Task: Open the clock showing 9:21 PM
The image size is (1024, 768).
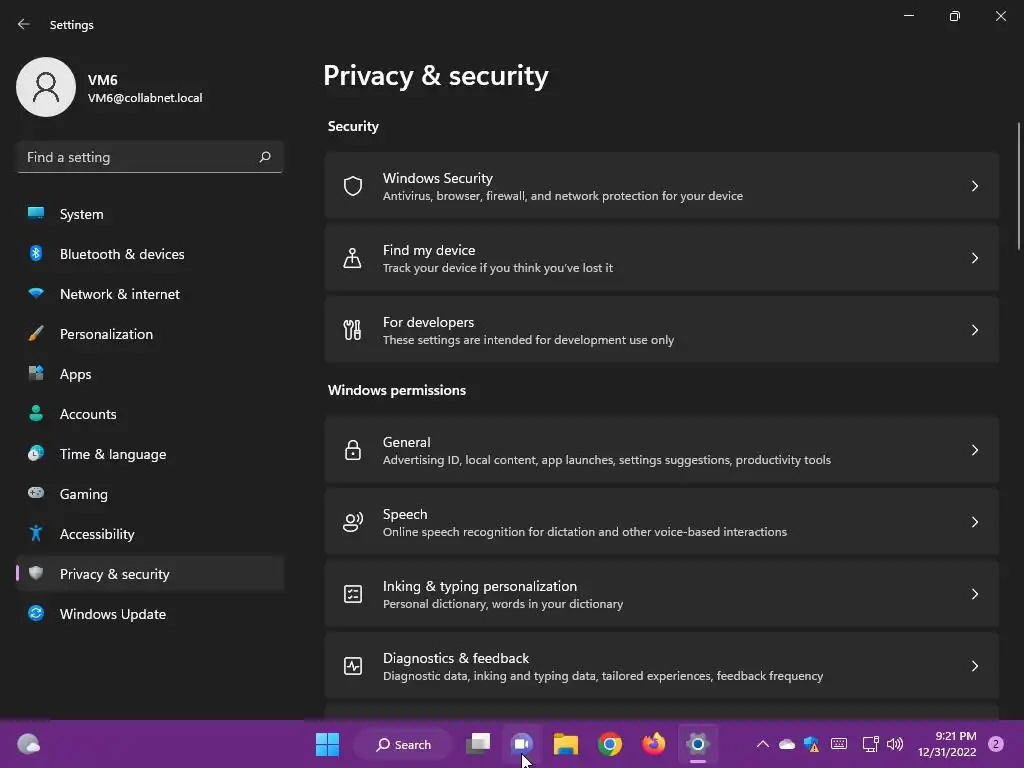Action: [947, 744]
